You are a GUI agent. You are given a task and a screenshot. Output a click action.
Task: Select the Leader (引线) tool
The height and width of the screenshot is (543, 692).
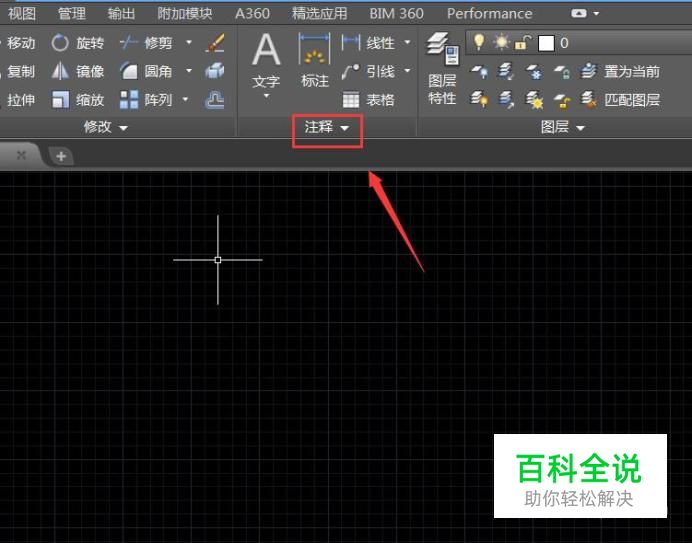pyautogui.click(x=368, y=71)
